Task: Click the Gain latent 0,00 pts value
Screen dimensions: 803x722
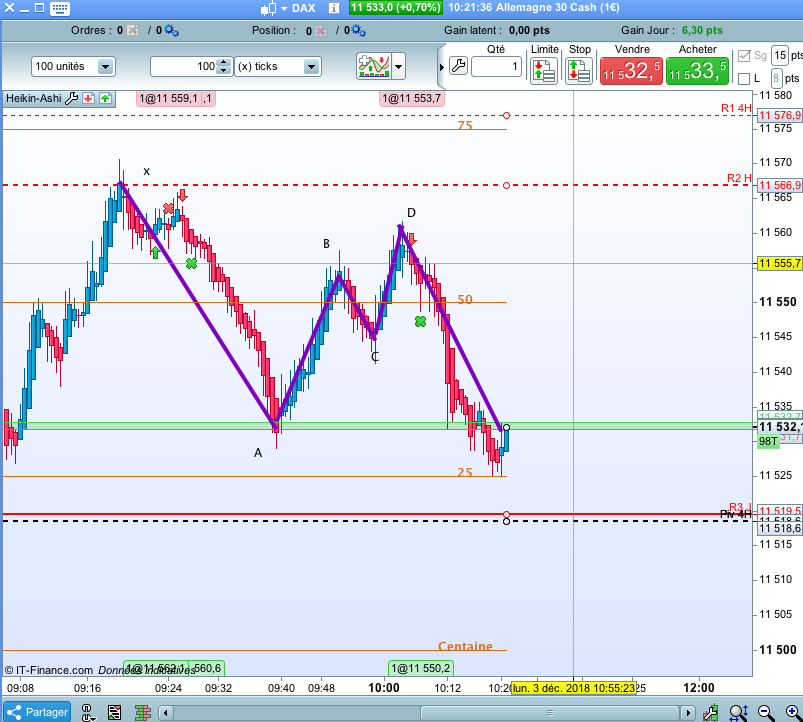Action: coord(529,30)
